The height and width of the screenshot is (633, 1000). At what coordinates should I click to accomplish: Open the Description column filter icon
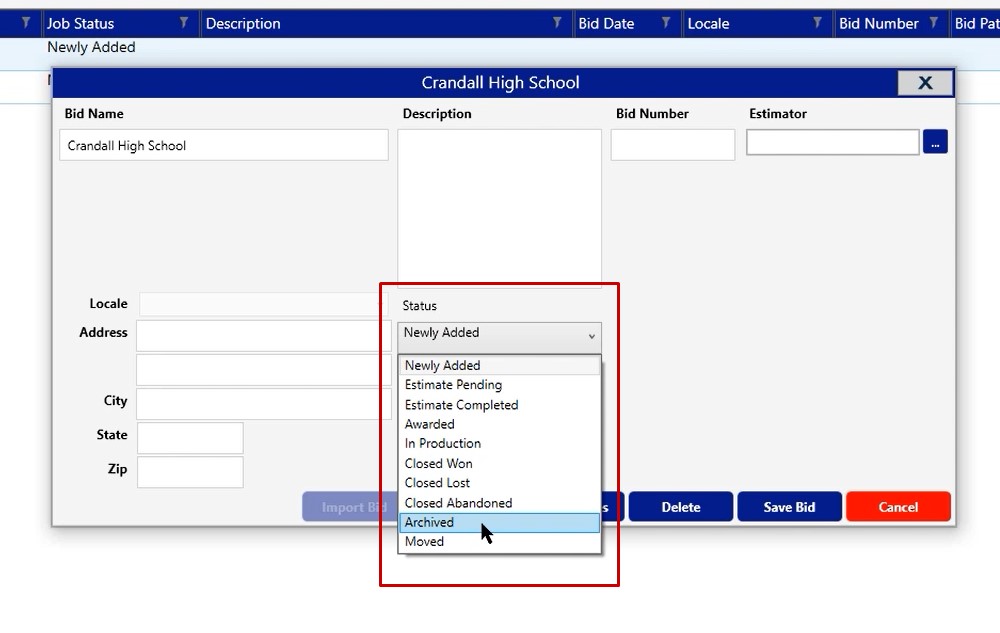(557, 23)
